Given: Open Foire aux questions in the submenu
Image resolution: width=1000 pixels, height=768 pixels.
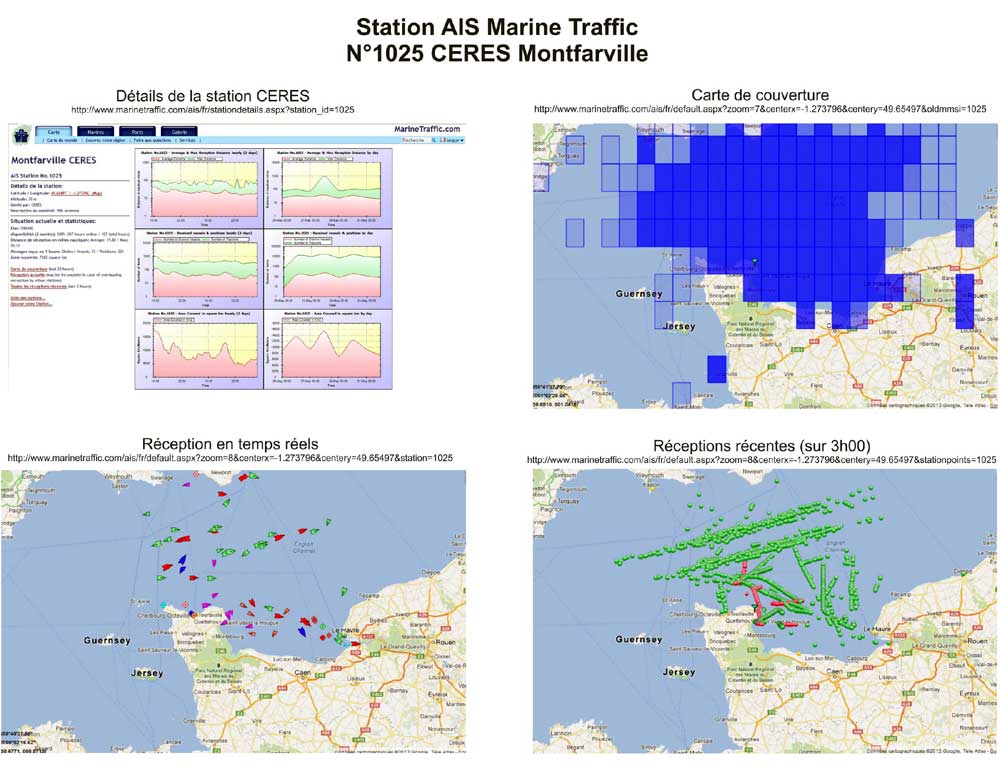Looking at the screenshot, I should 152,140.
